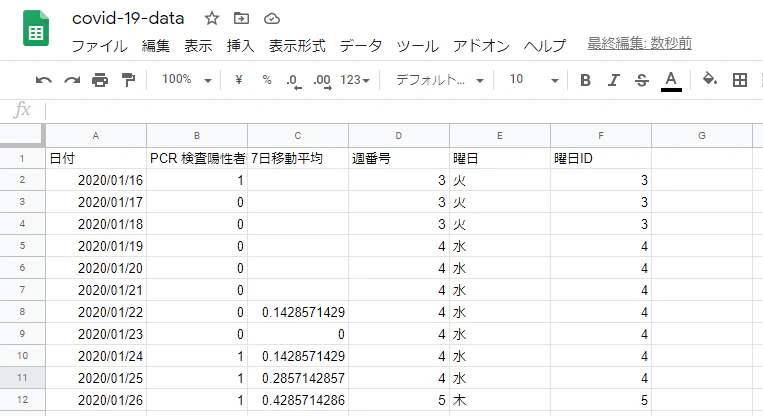
Task: Select the 週番号 header cell
Action: (x=399, y=158)
